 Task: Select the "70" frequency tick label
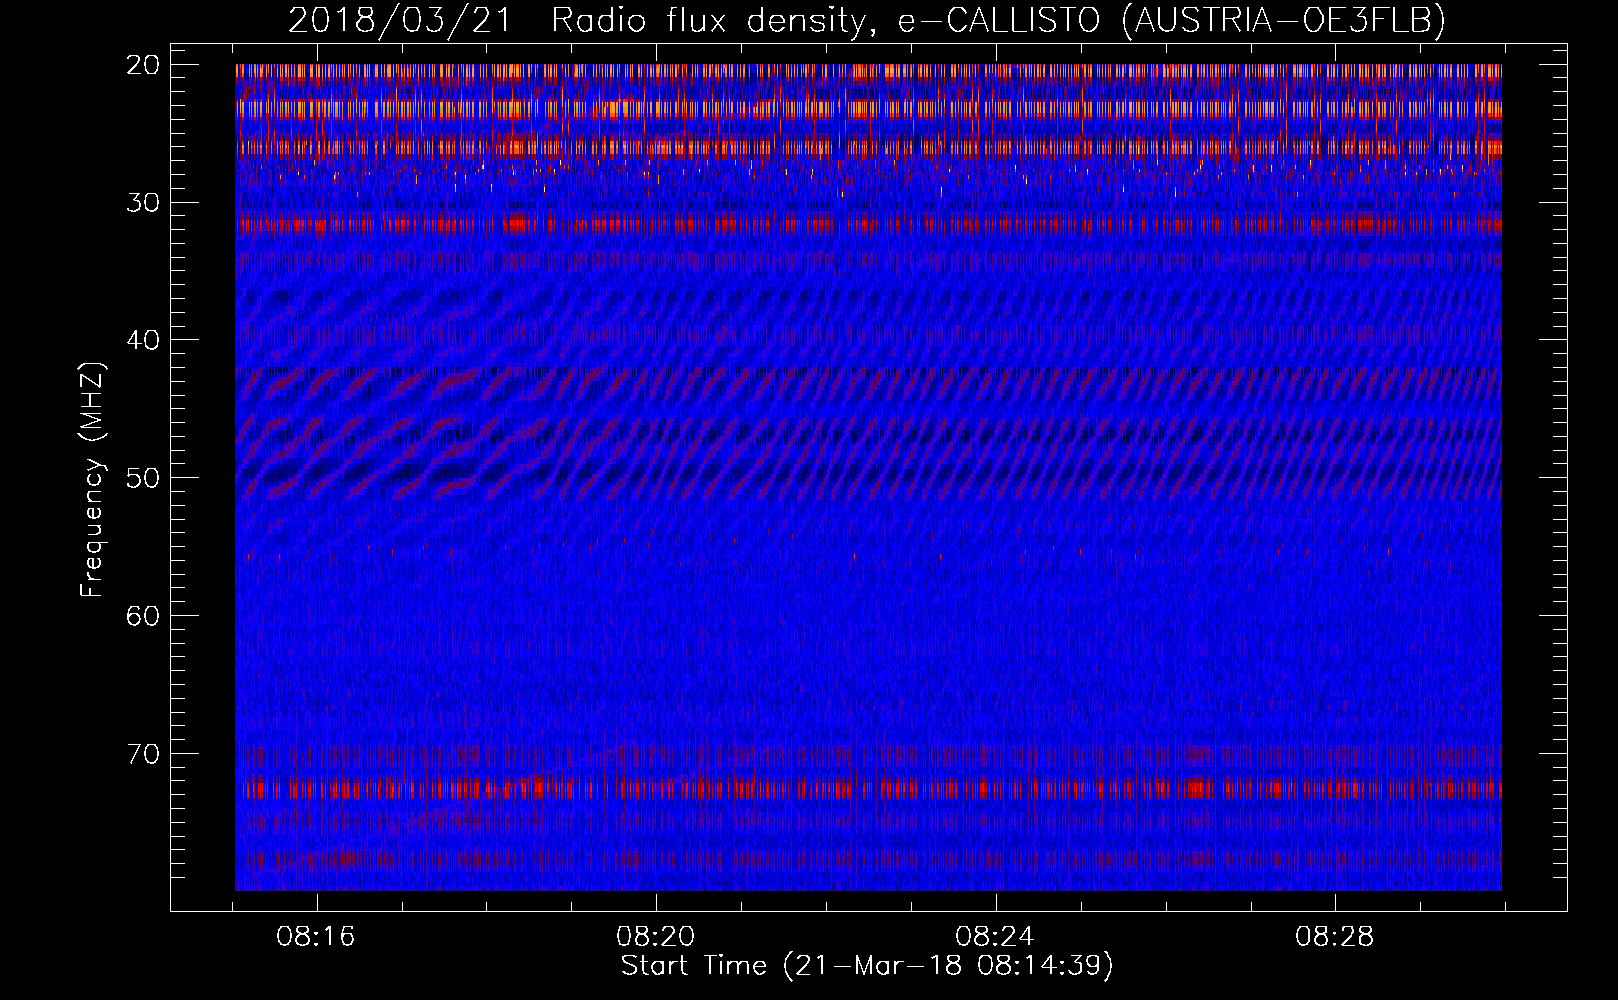(144, 754)
